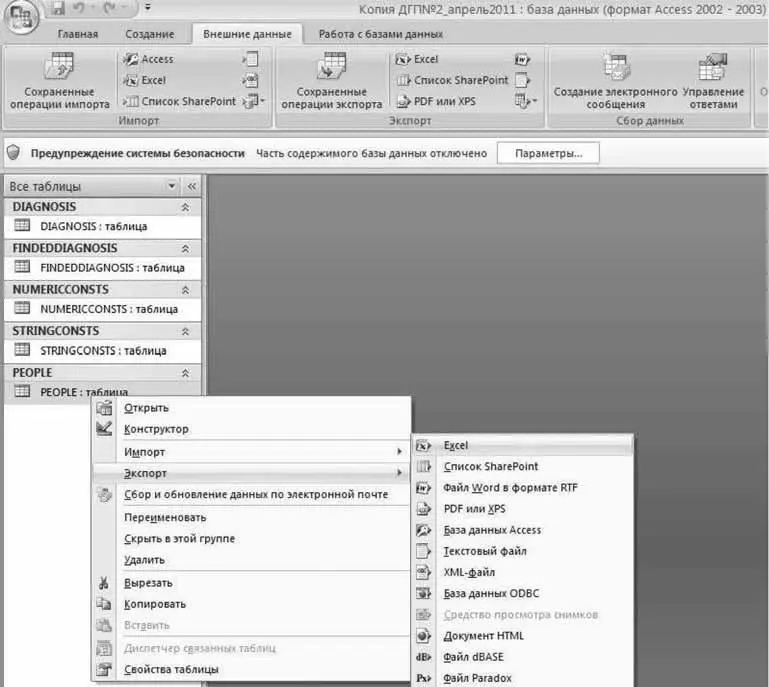The height and width of the screenshot is (687, 769).
Task: Open Manage replies
Action: coord(713,81)
